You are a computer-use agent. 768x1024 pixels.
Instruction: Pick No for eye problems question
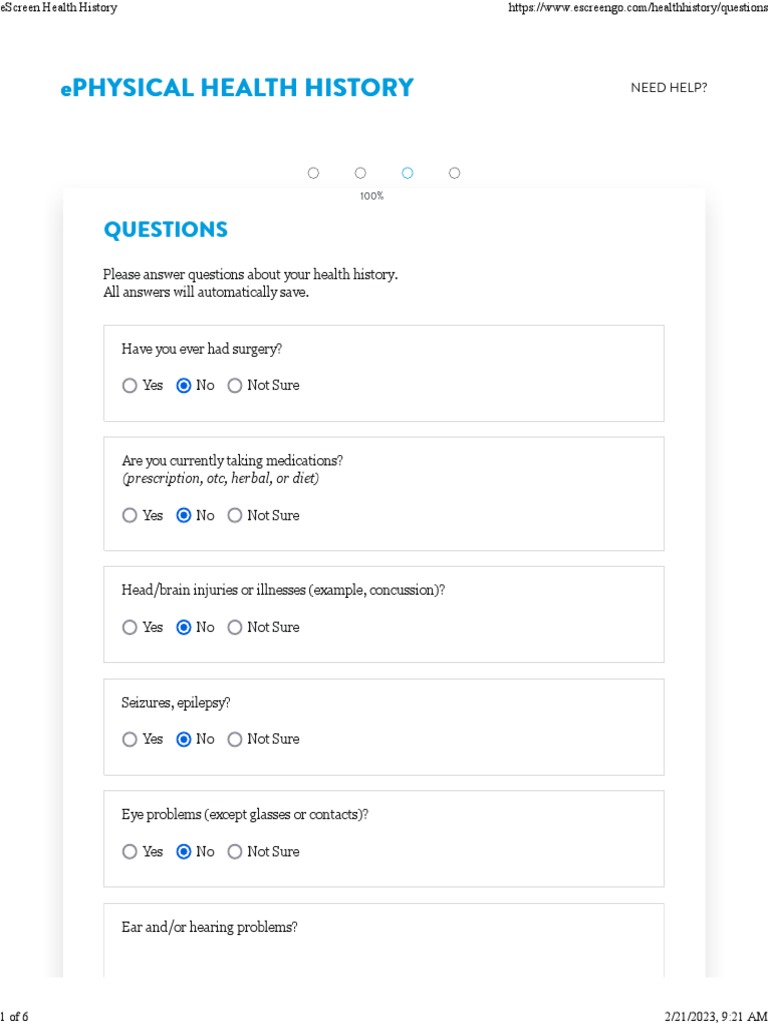tap(183, 852)
